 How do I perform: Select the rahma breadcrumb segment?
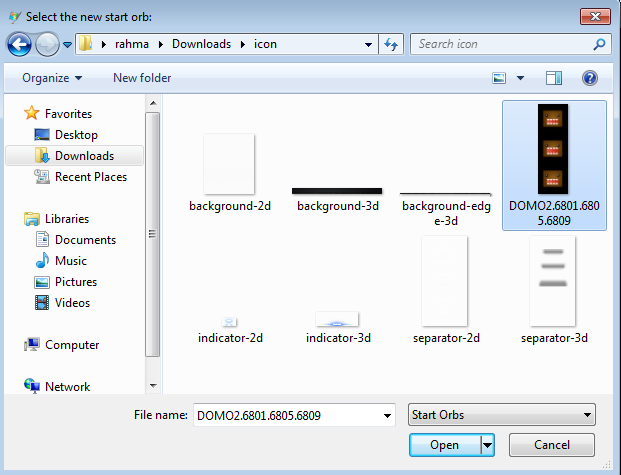131,44
